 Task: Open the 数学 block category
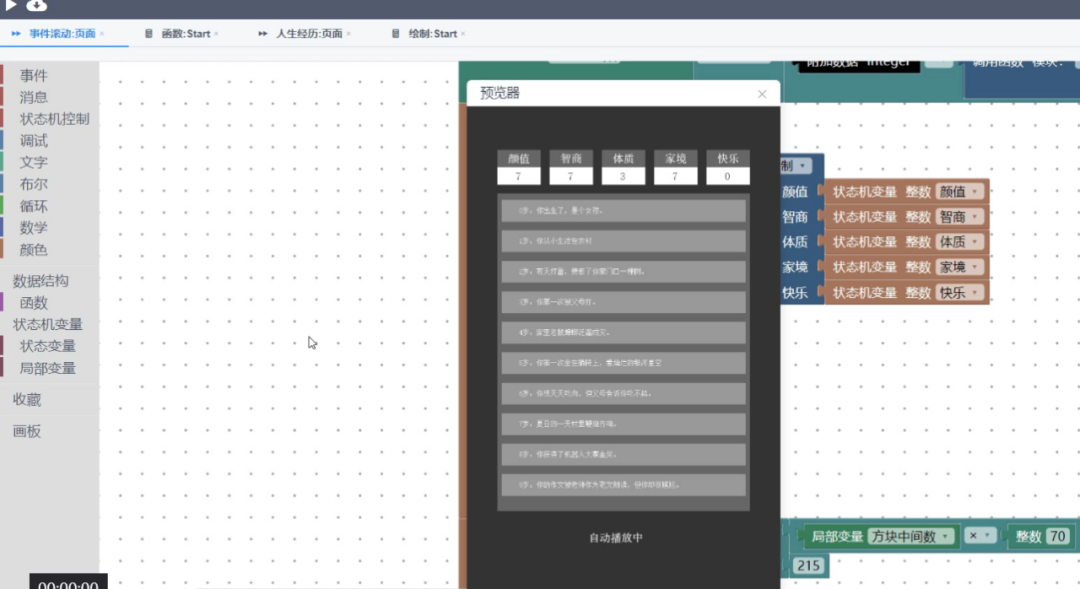[x=34, y=227]
